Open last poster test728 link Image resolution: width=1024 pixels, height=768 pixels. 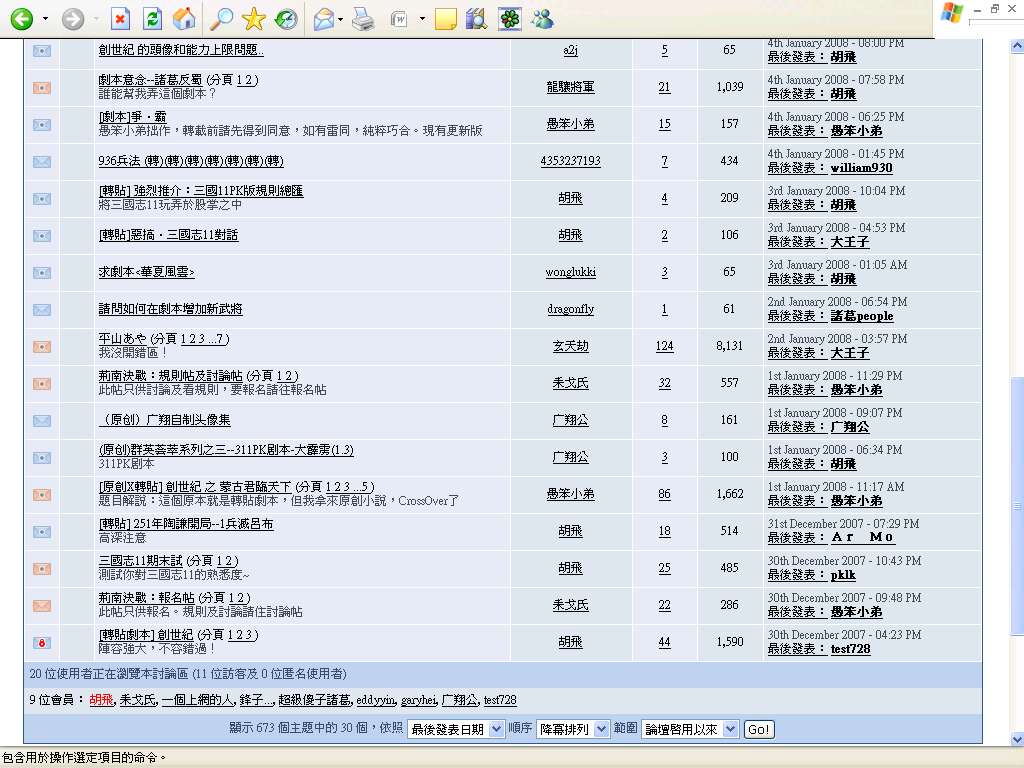[850, 649]
